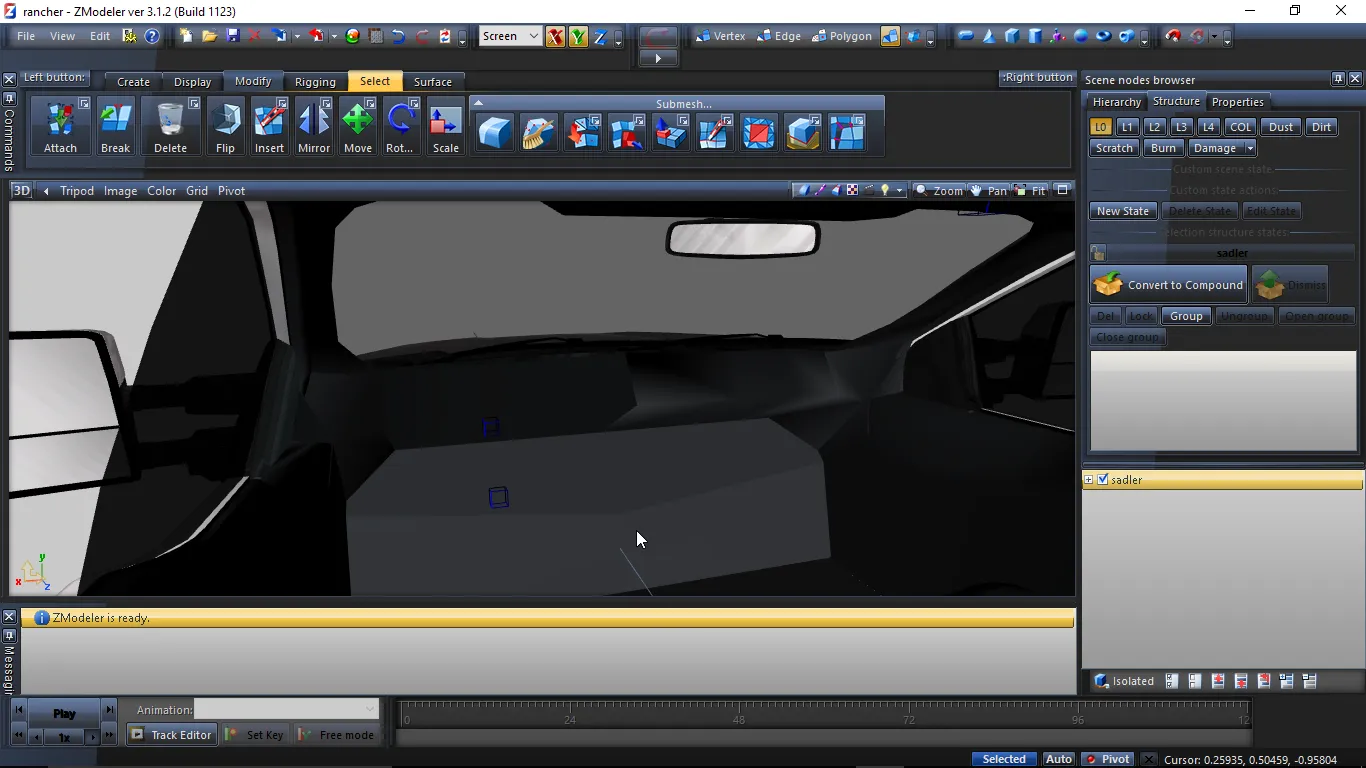Viewport: 1366px width, 768px height.
Task: Click the Save floppy disk icon
Action: 232,36
